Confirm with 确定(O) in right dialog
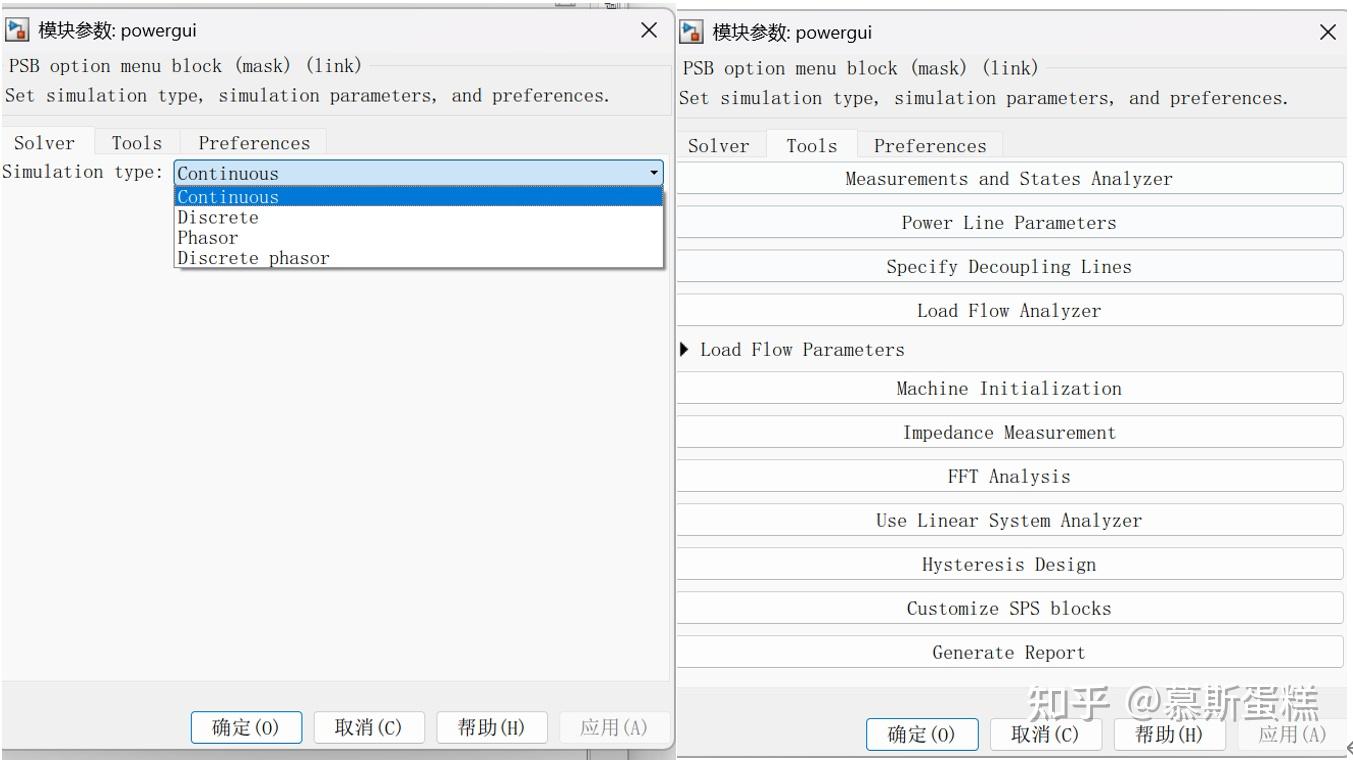The width and height of the screenshot is (1353, 760). (922, 735)
